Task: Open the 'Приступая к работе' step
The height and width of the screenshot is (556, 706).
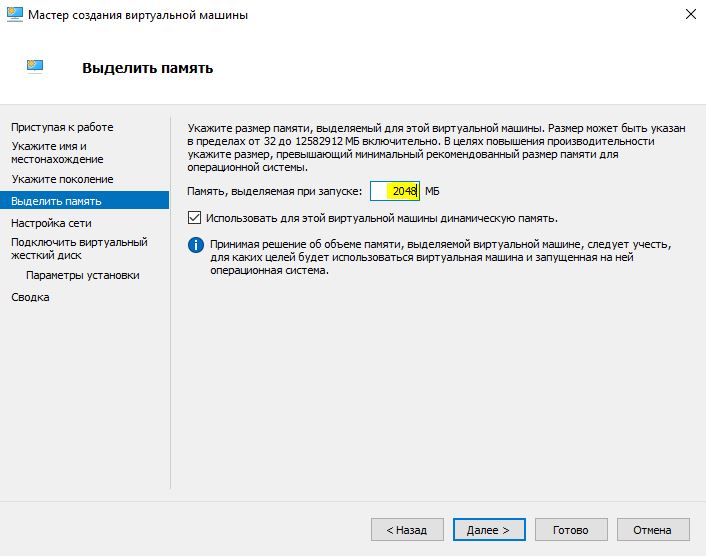Action: [x=62, y=127]
